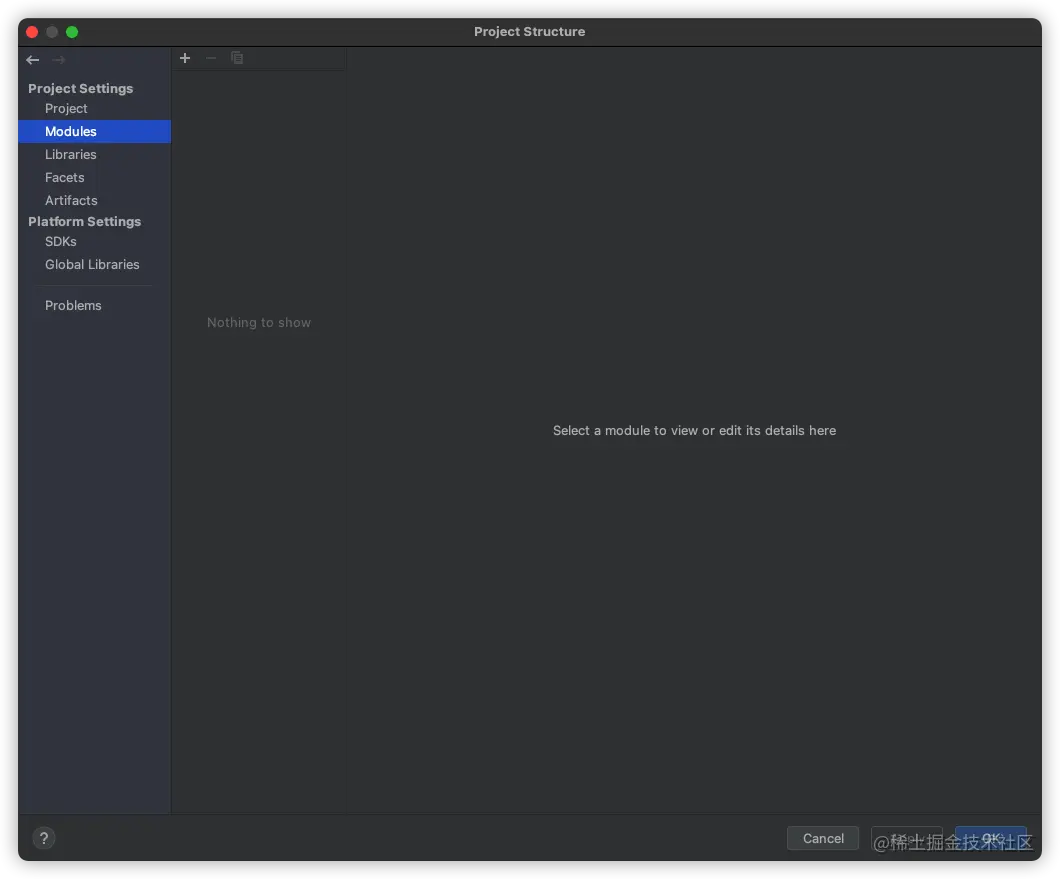Open the SDKs platform settings
The height and width of the screenshot is (879, 1060).
point(61,241)
